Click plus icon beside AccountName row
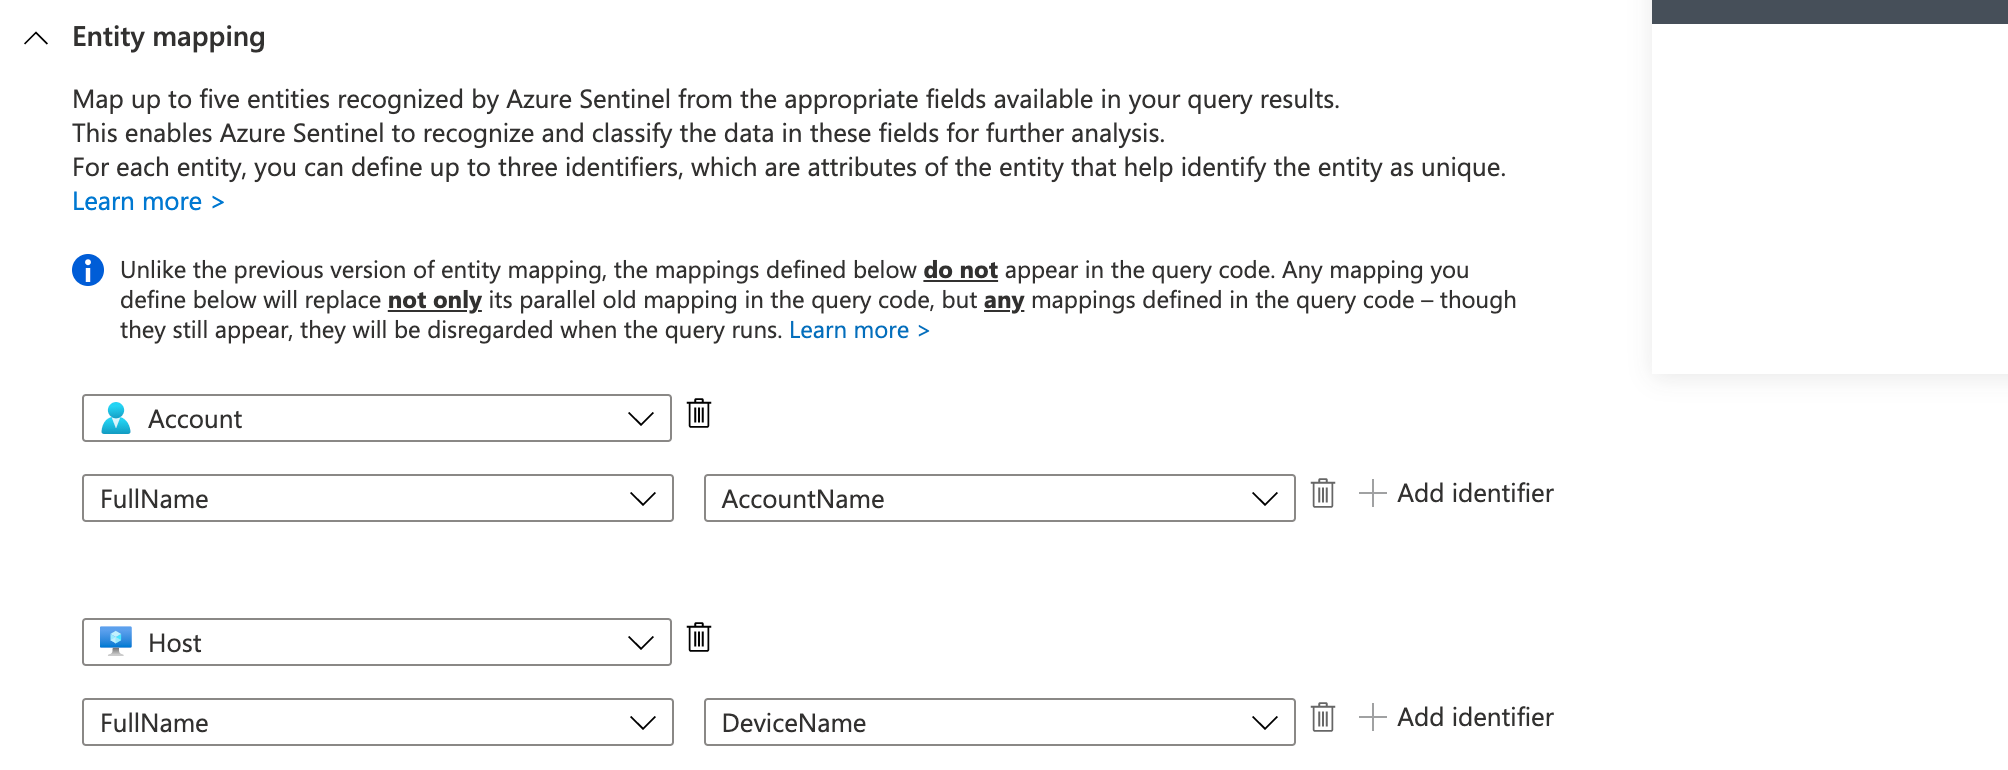 [1373, 493]
